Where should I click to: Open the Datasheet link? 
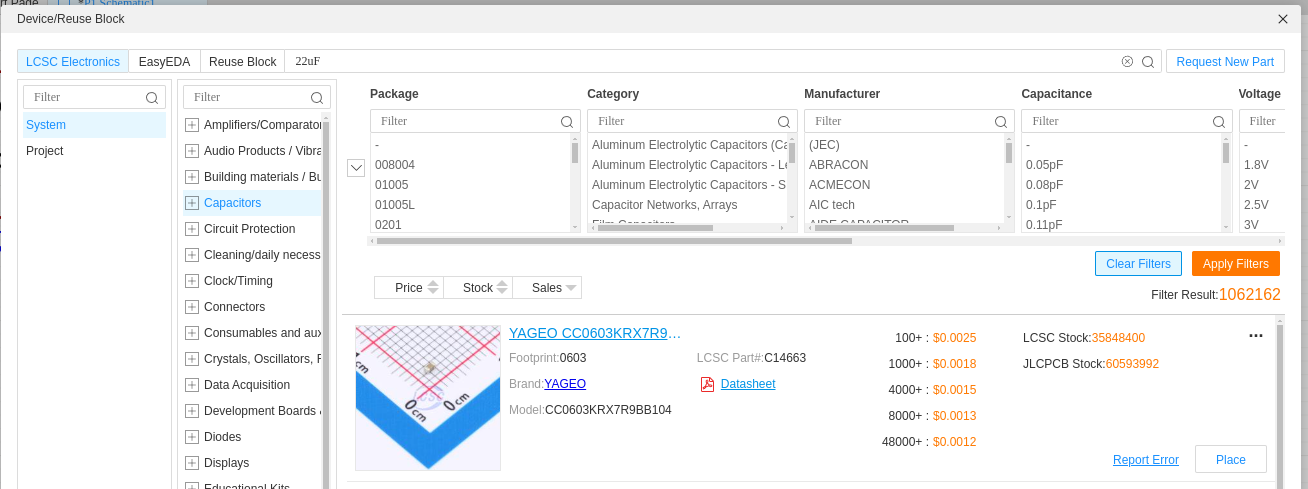point(748,384)
